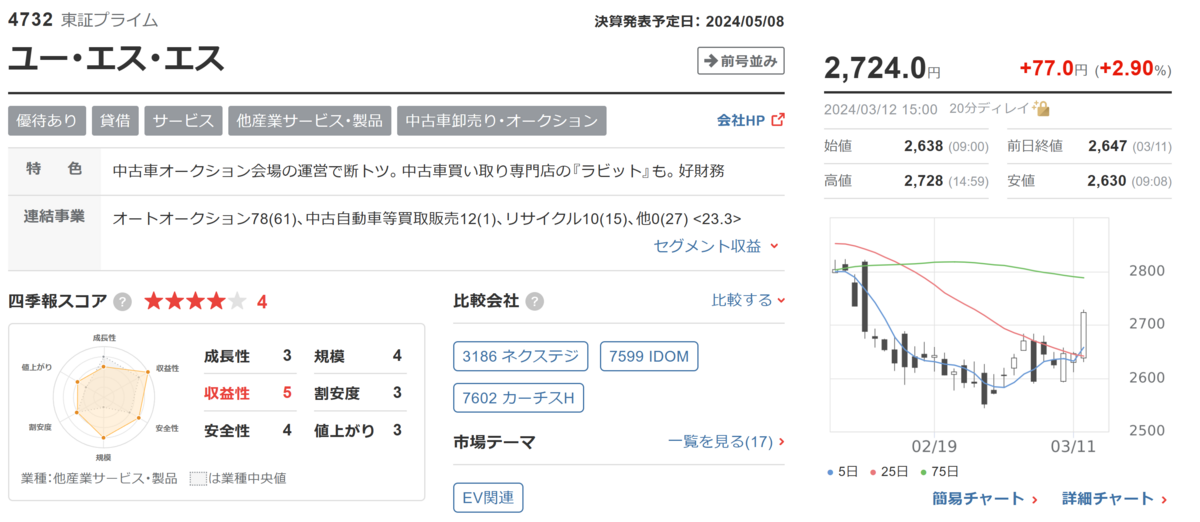1200x522 pixels.
Task: Click the five-star rating score icons
Action: (x=195, y=301)
